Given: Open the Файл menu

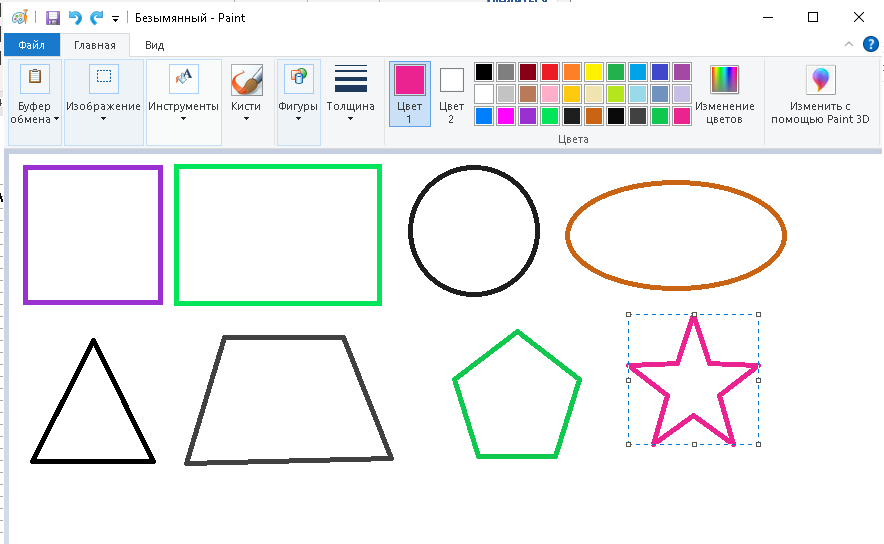Looking at the screenshot, I should coord(32,45).
